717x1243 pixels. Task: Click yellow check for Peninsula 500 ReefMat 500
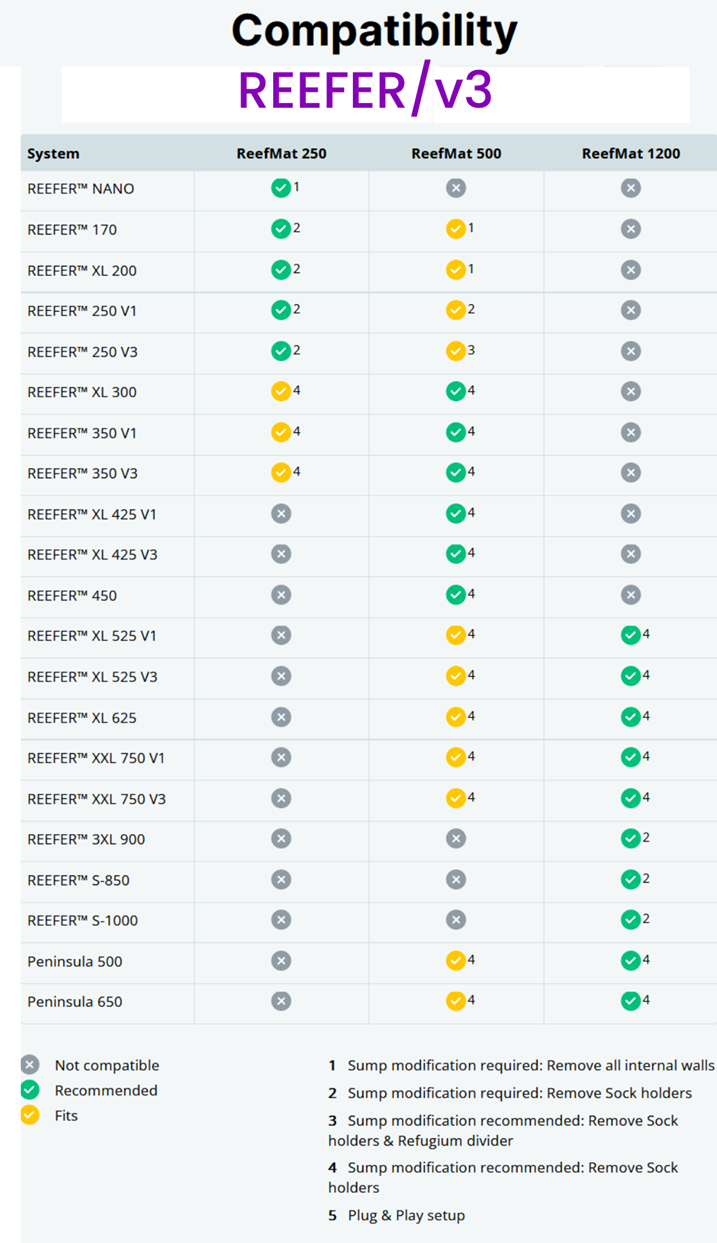pyautogui.click(x=456, y=961)
